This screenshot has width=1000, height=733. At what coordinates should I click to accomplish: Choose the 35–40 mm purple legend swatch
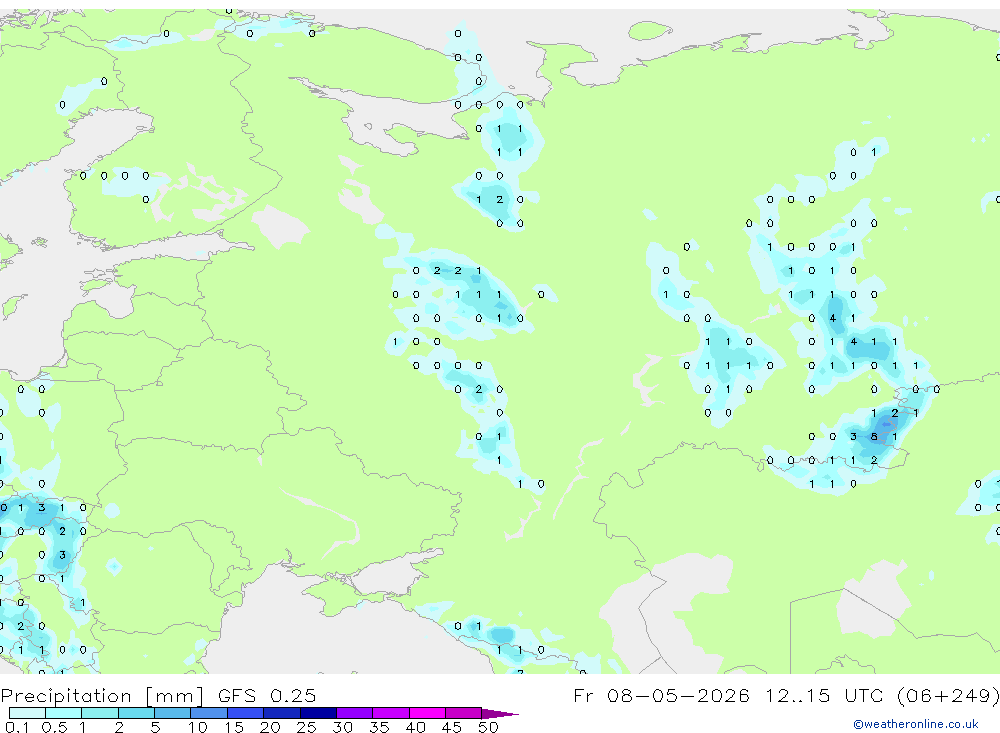click(391, 713)
